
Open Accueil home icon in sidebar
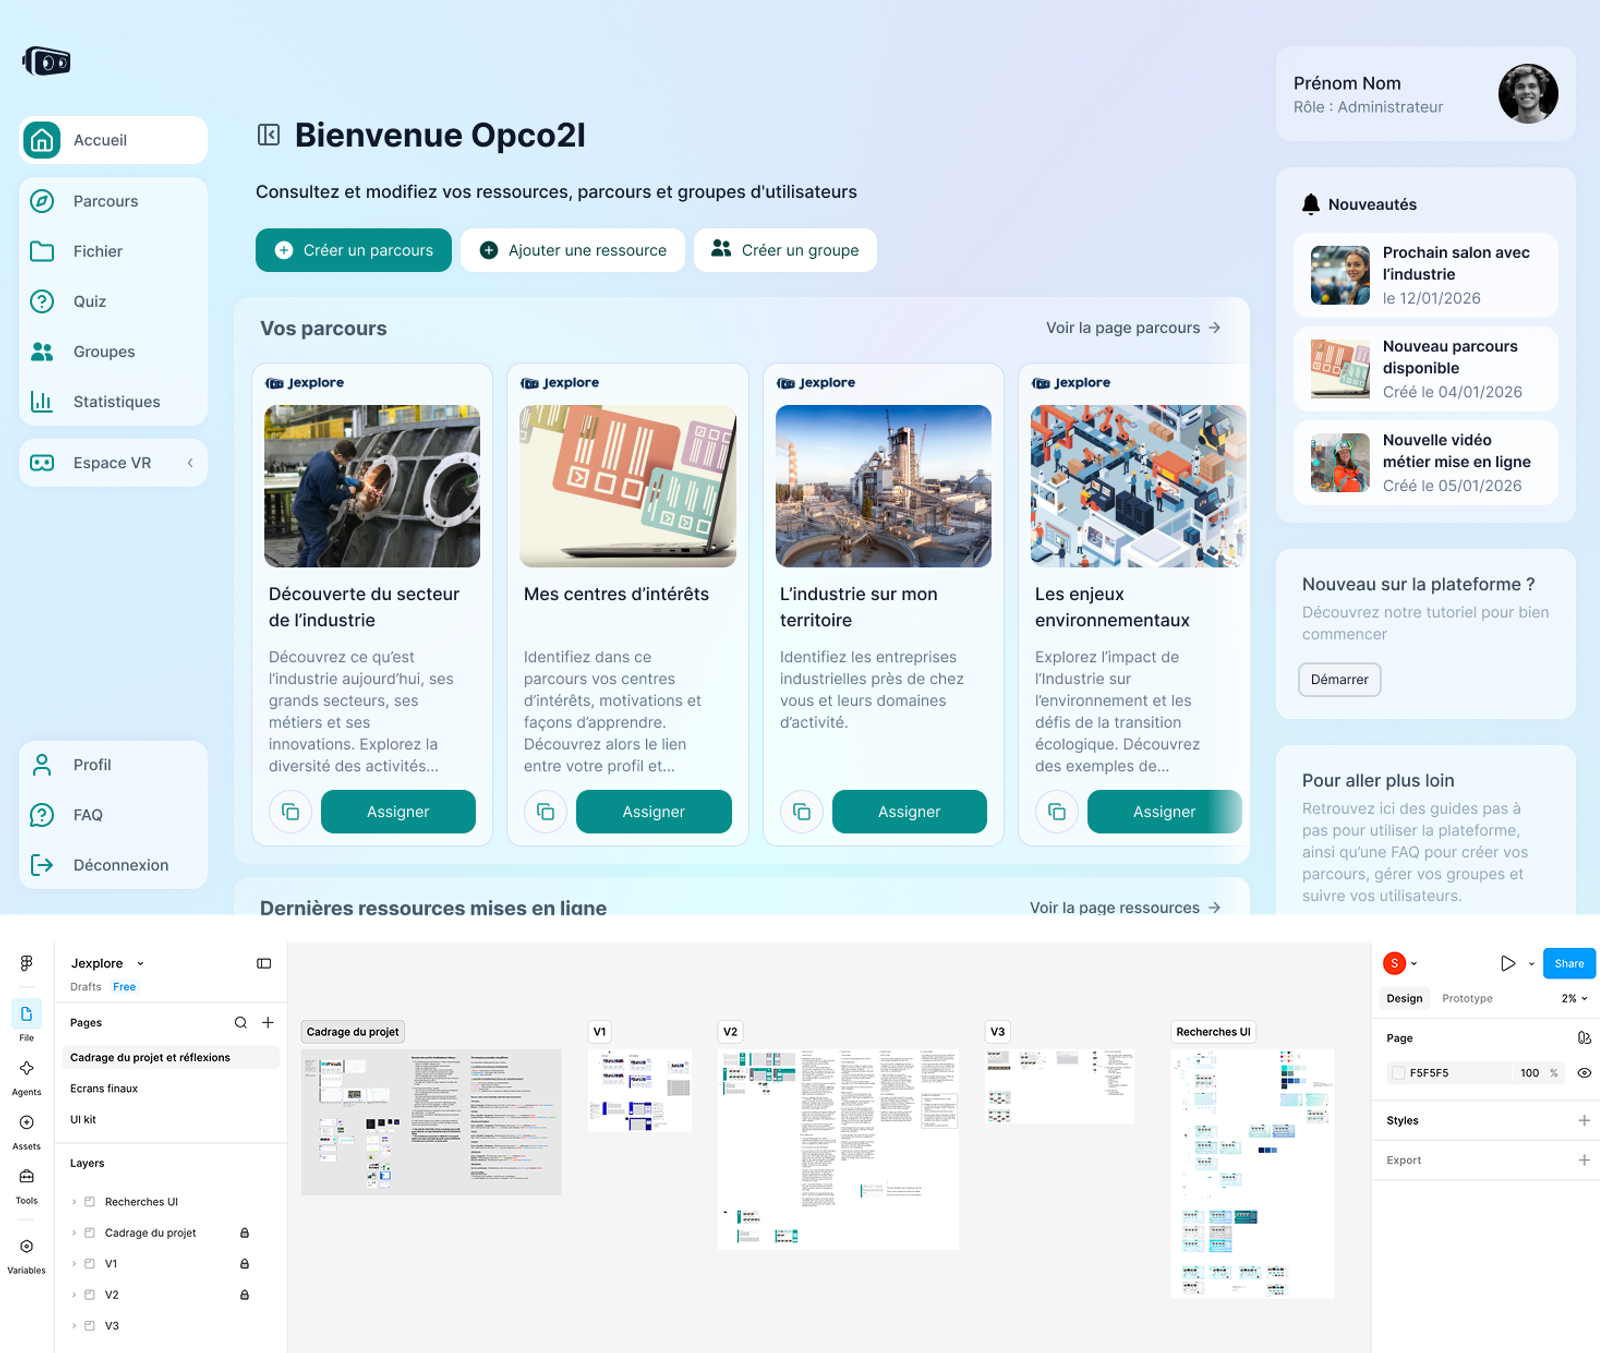tap(42, 140)
